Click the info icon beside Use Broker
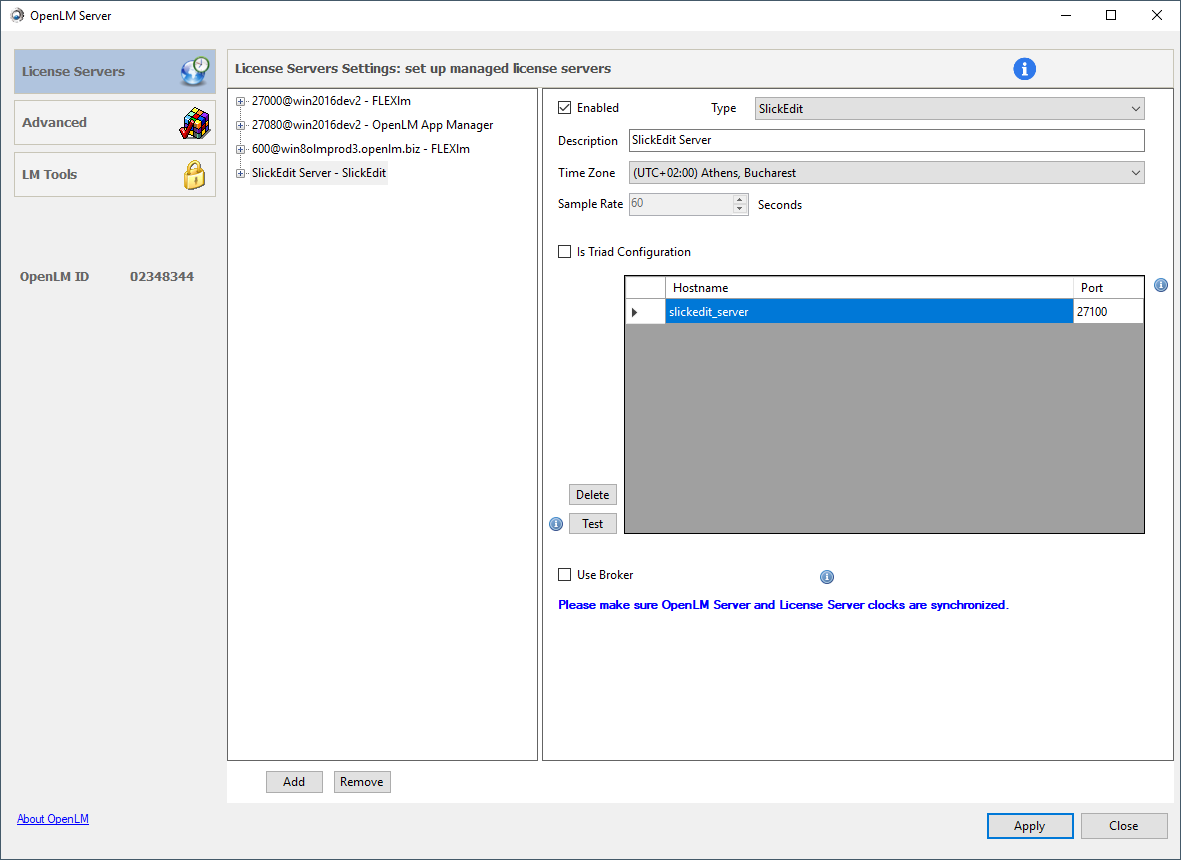The width and height of the screenshot is (1181, 860). click(x=827, y=576)
